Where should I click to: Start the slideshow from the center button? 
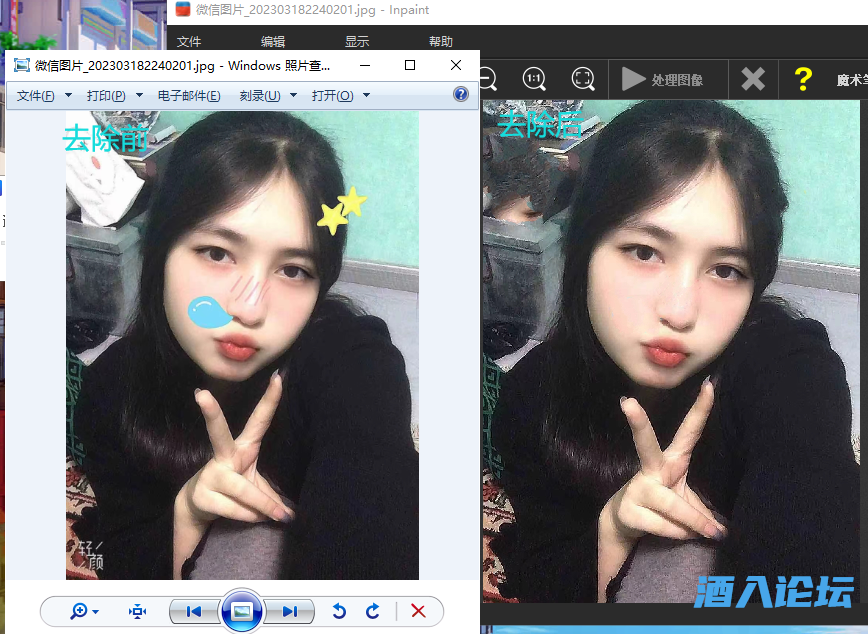coord(242,611)
